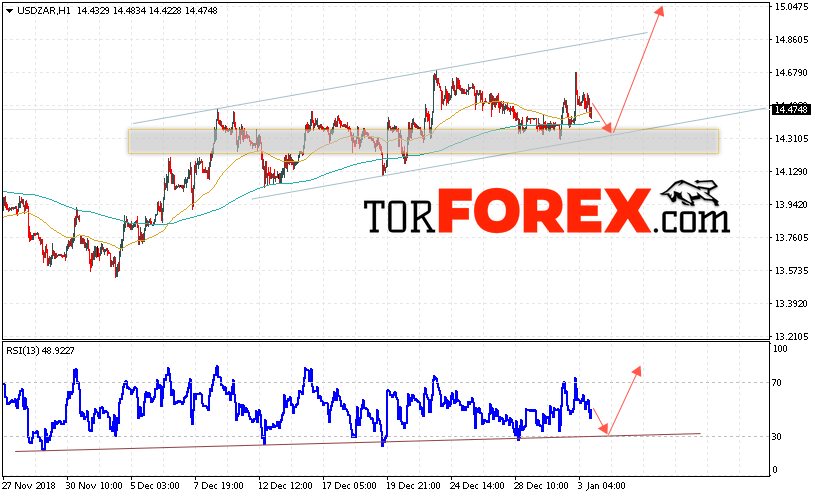
Task: Select the RSI red upward arrow tip
Action: [637, 370]
